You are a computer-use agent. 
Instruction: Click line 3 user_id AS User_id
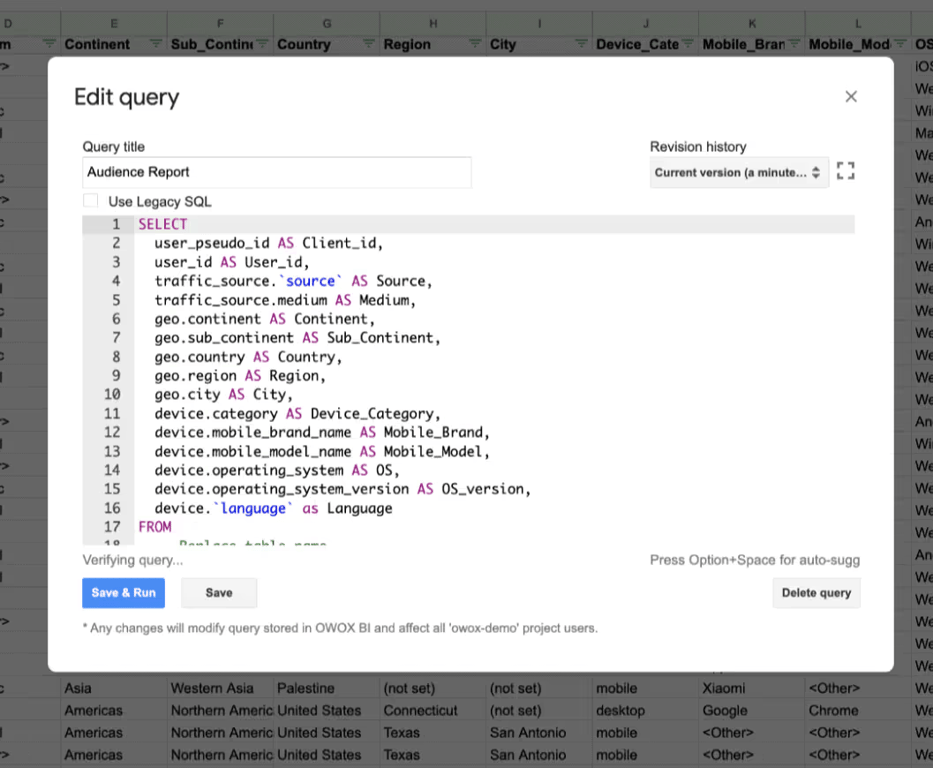pyautogui.click(x=232, y=262)
